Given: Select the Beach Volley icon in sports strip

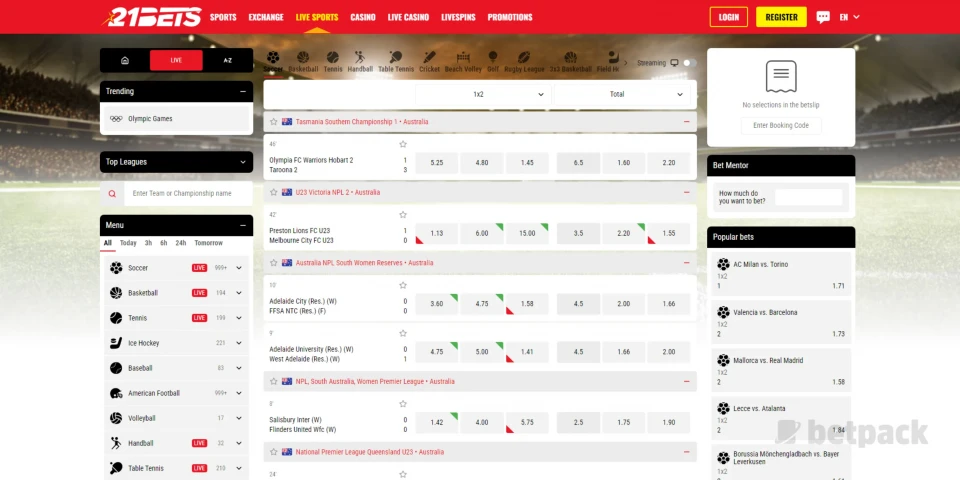Looking at the screenshot, I should click(x=463, y=58).
